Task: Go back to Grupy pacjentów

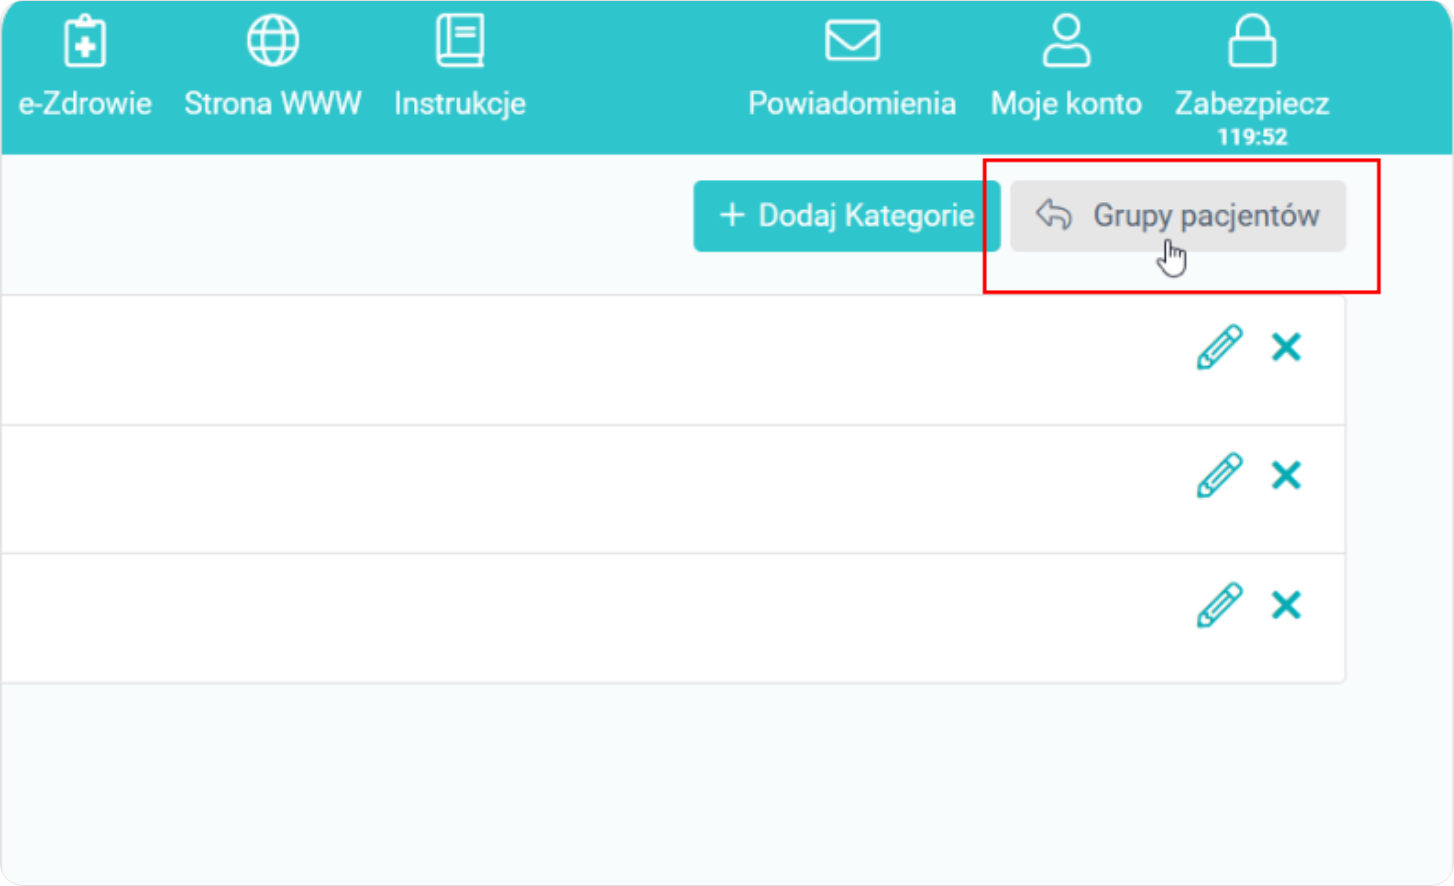Action: (1178, 216)
